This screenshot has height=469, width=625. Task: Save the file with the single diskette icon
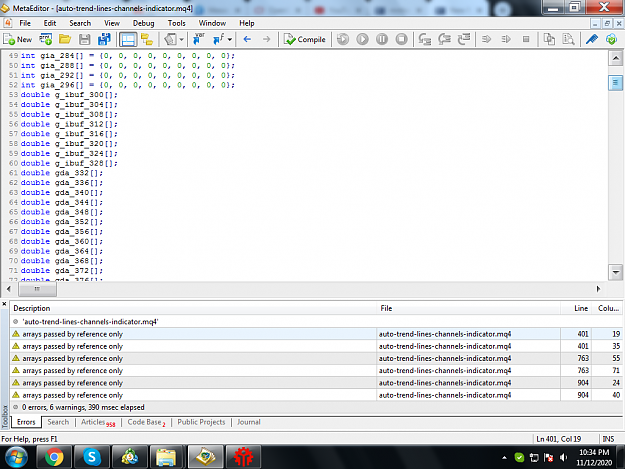coord(85,39)
